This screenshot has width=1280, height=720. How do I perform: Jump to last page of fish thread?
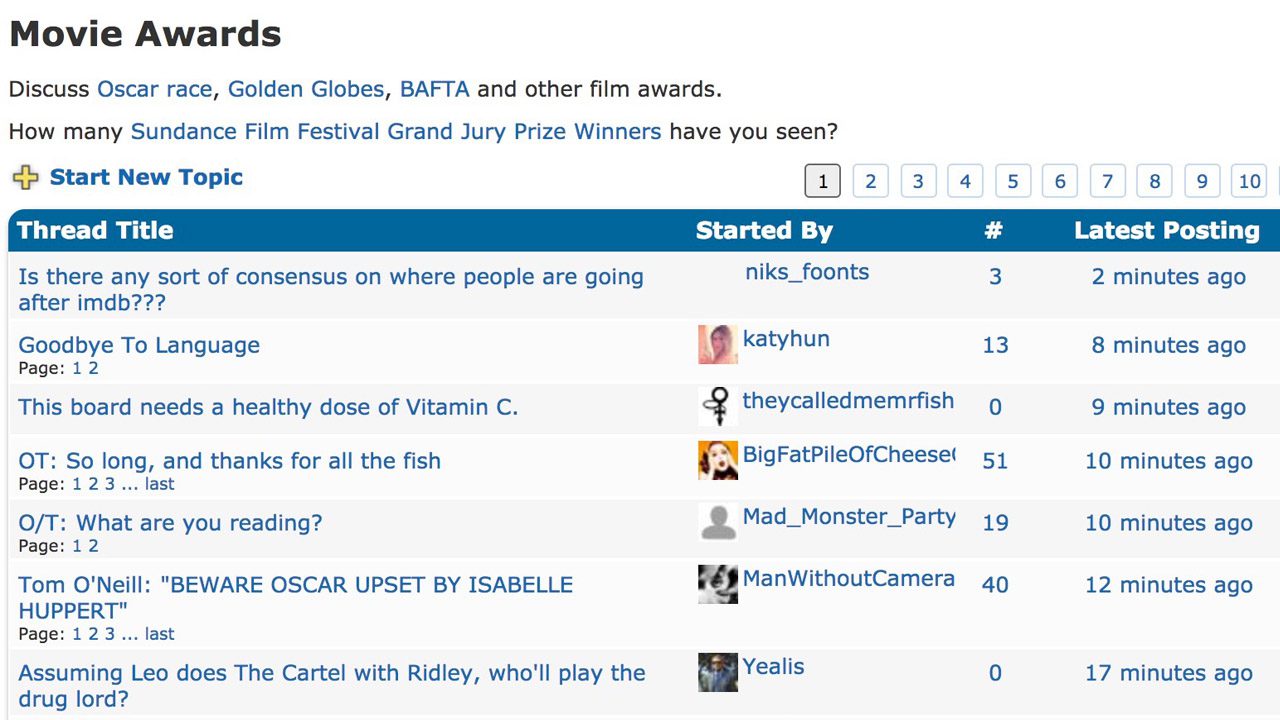click(159, 484)
